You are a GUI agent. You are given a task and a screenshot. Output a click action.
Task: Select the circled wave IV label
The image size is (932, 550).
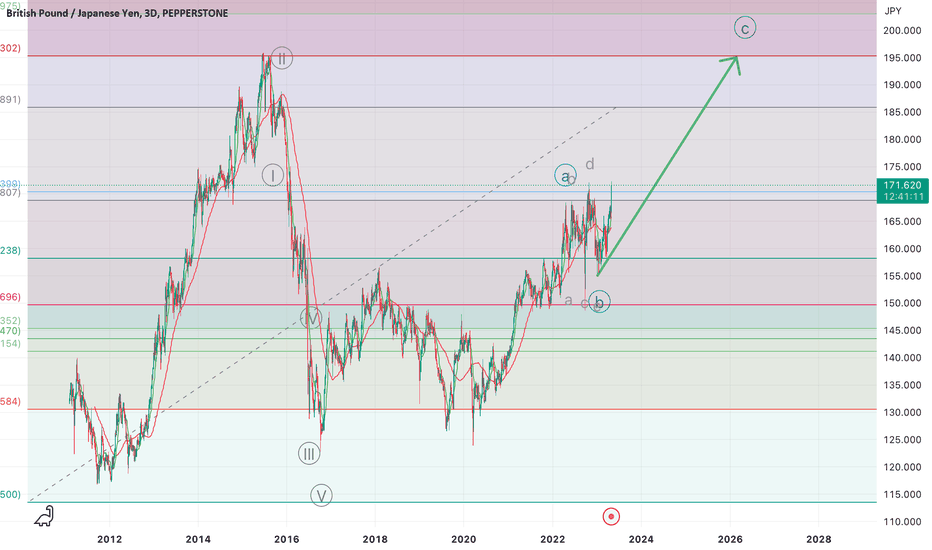(311, 318)
